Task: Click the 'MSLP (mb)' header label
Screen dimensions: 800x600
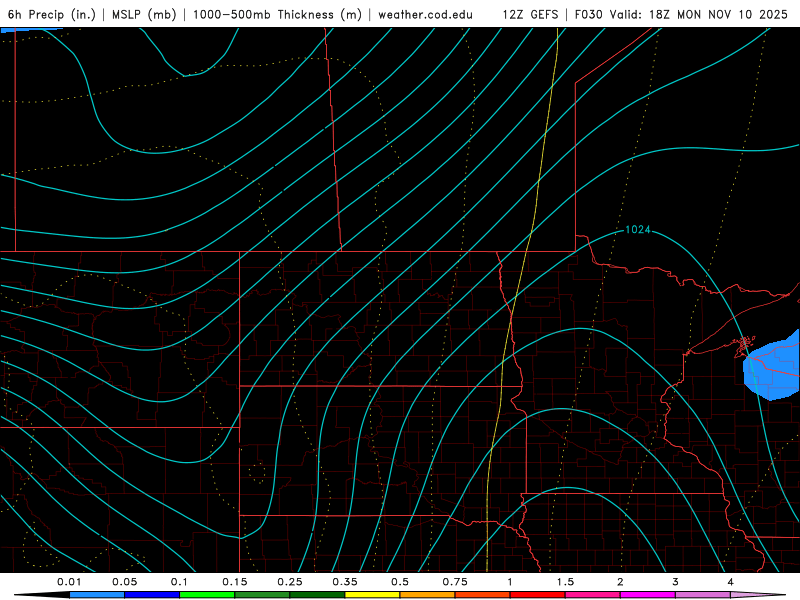Action: pos(144,15)
